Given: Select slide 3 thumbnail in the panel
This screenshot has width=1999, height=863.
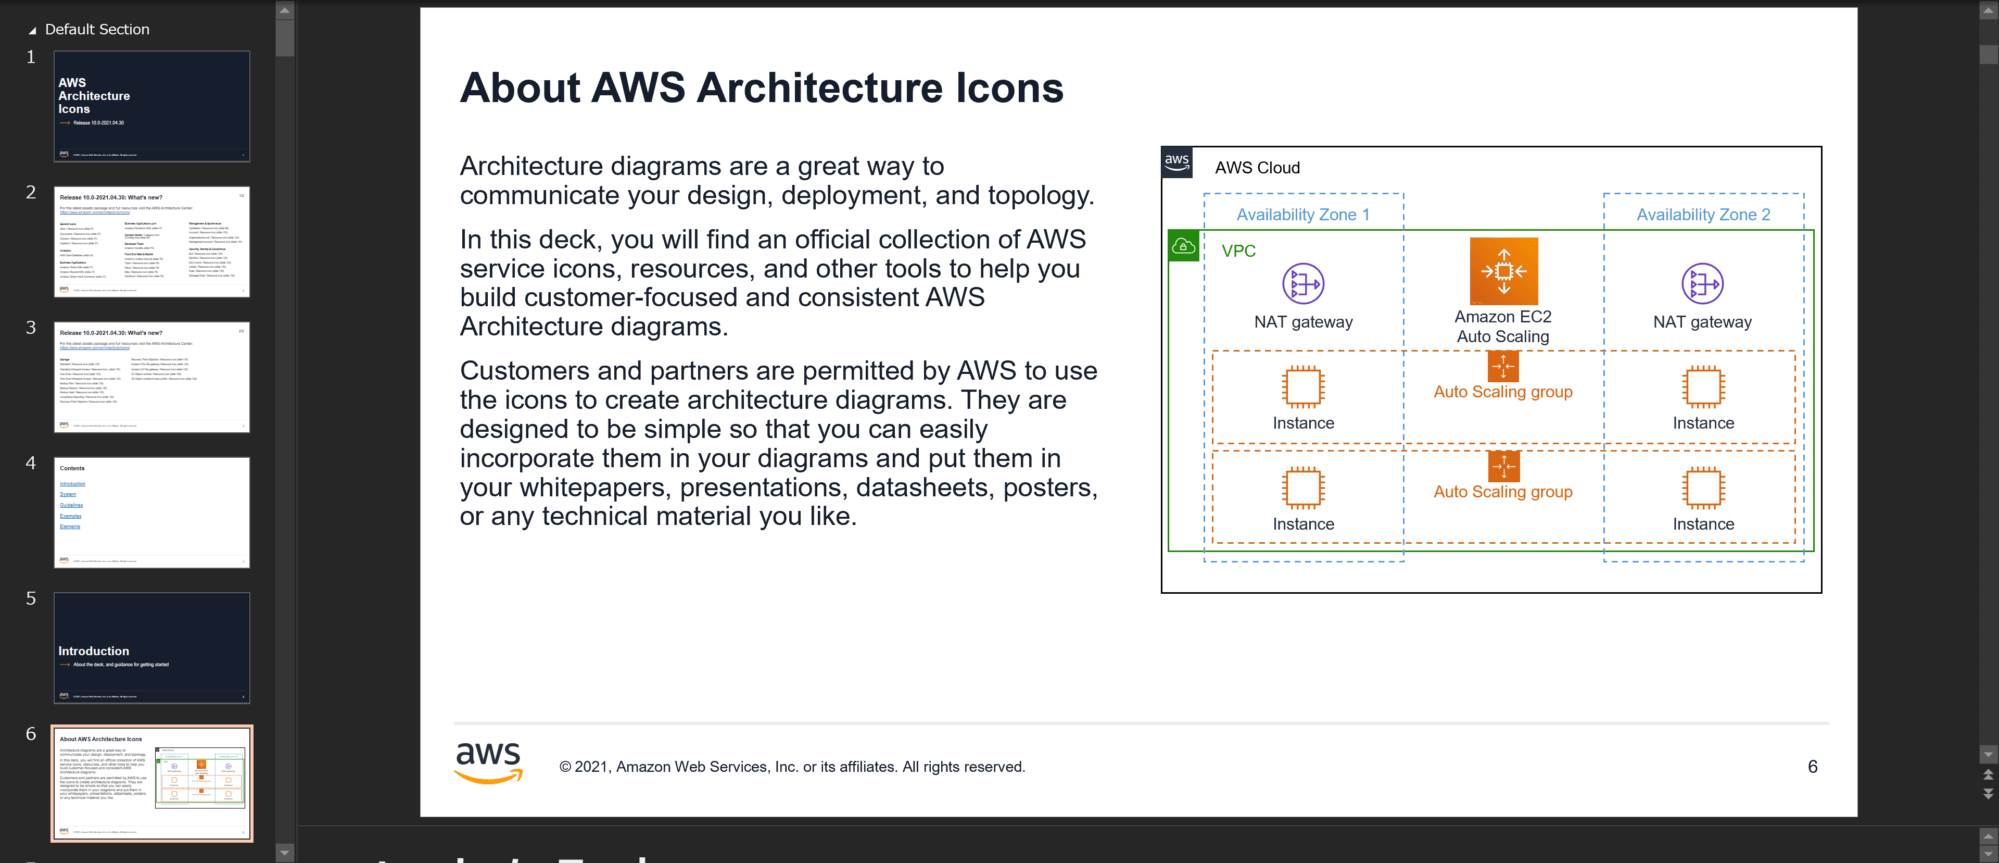Looking at the screenshot, I should (x=152, y=377).
